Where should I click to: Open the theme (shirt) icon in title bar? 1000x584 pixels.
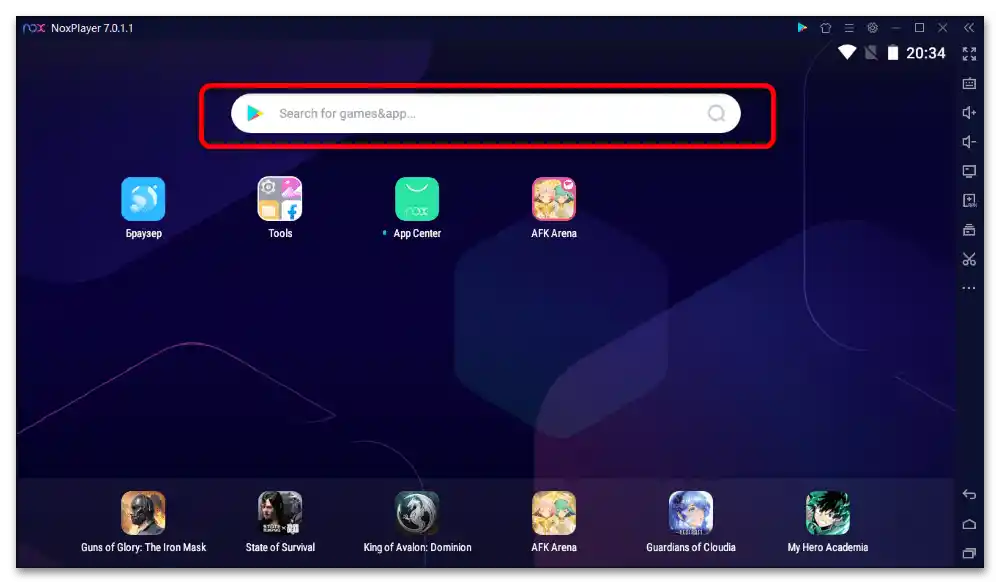(x=826, y=27)
